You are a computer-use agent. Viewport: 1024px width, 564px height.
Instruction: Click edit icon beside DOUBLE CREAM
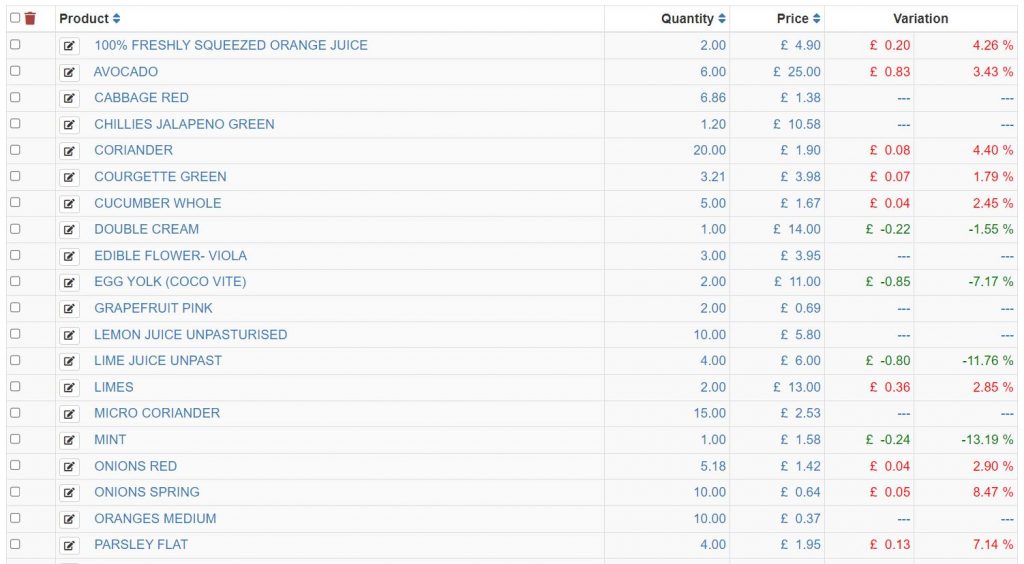[69, 230]
